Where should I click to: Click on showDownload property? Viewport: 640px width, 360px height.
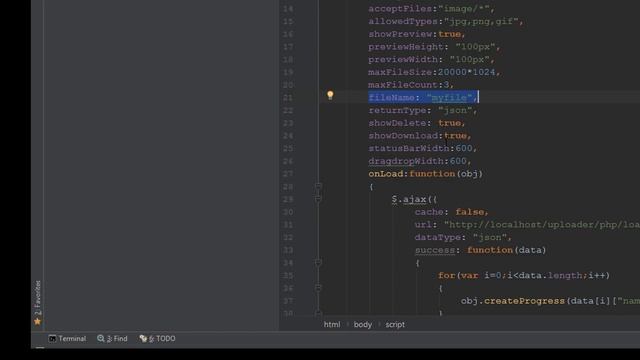click(403, 136)
